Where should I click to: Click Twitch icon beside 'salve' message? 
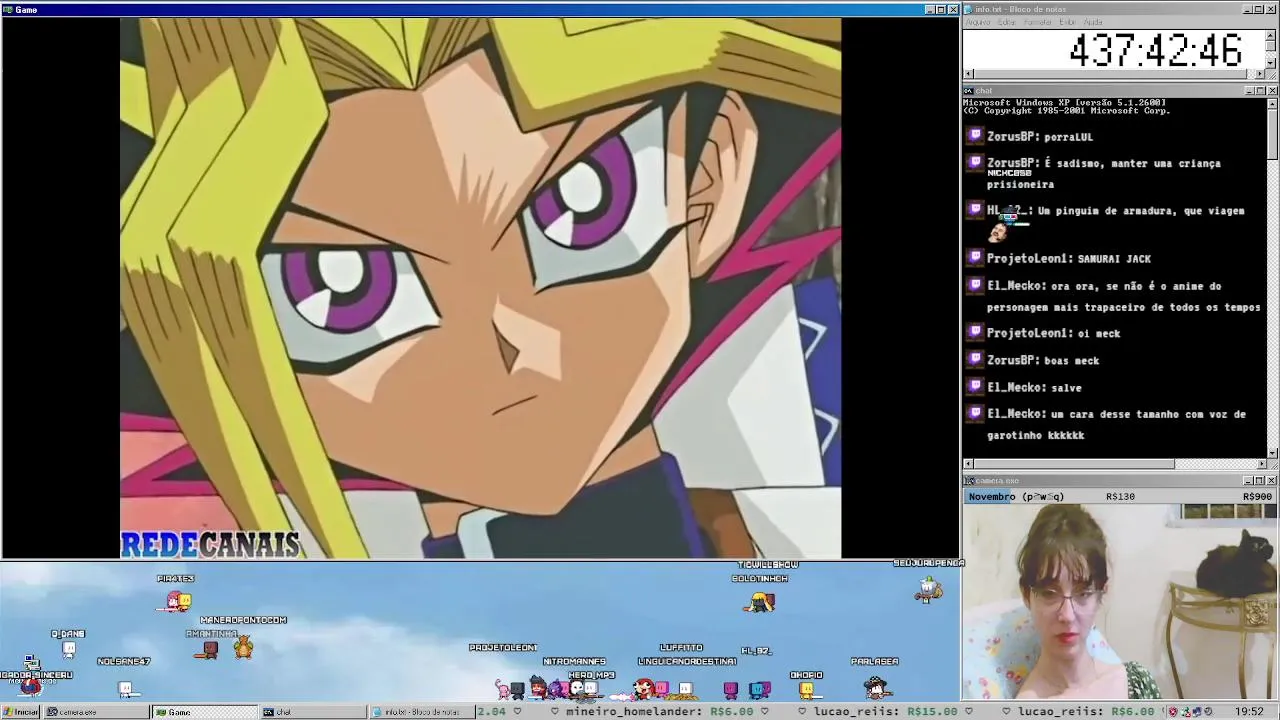pyautogui.click(x=976, y=386)
